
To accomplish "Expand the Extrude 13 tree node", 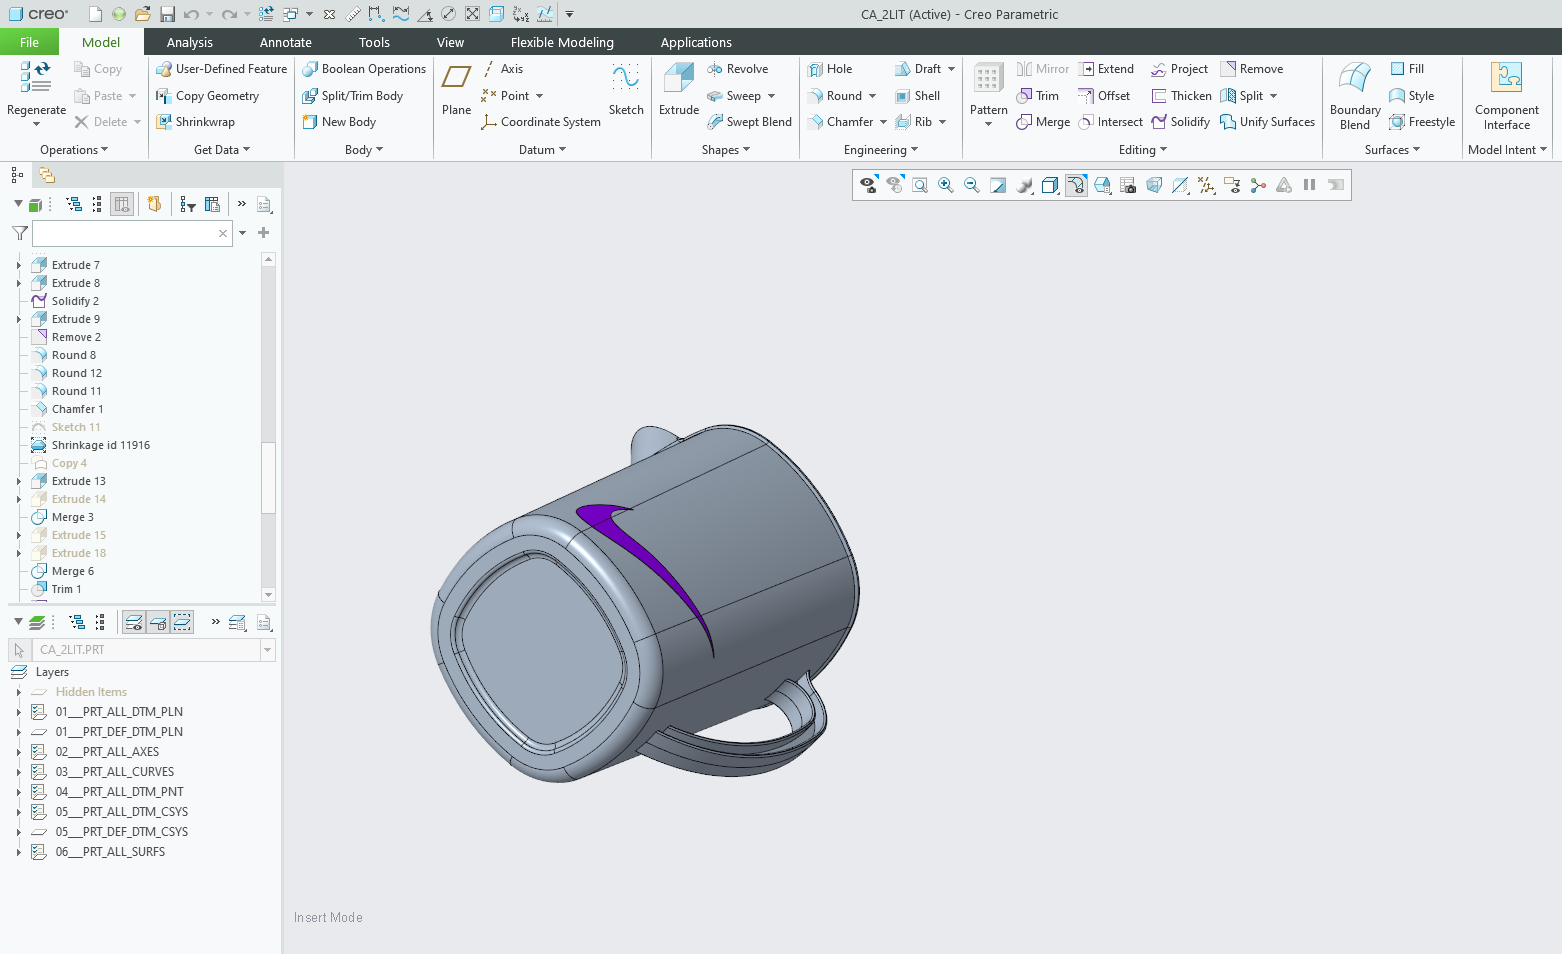I will click(19, 481).
